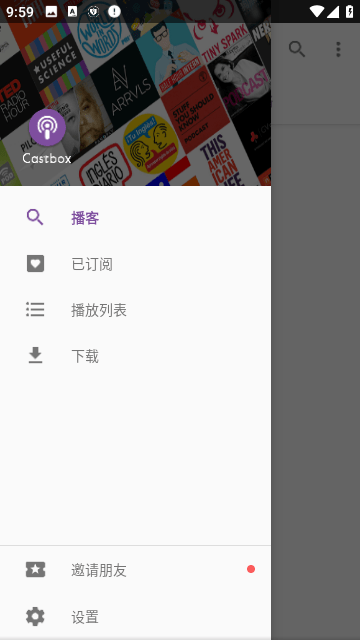Open the 已订阅 subscriptions entry
Viewport: 360px width, 640px height.
click(x=136, y=264)
